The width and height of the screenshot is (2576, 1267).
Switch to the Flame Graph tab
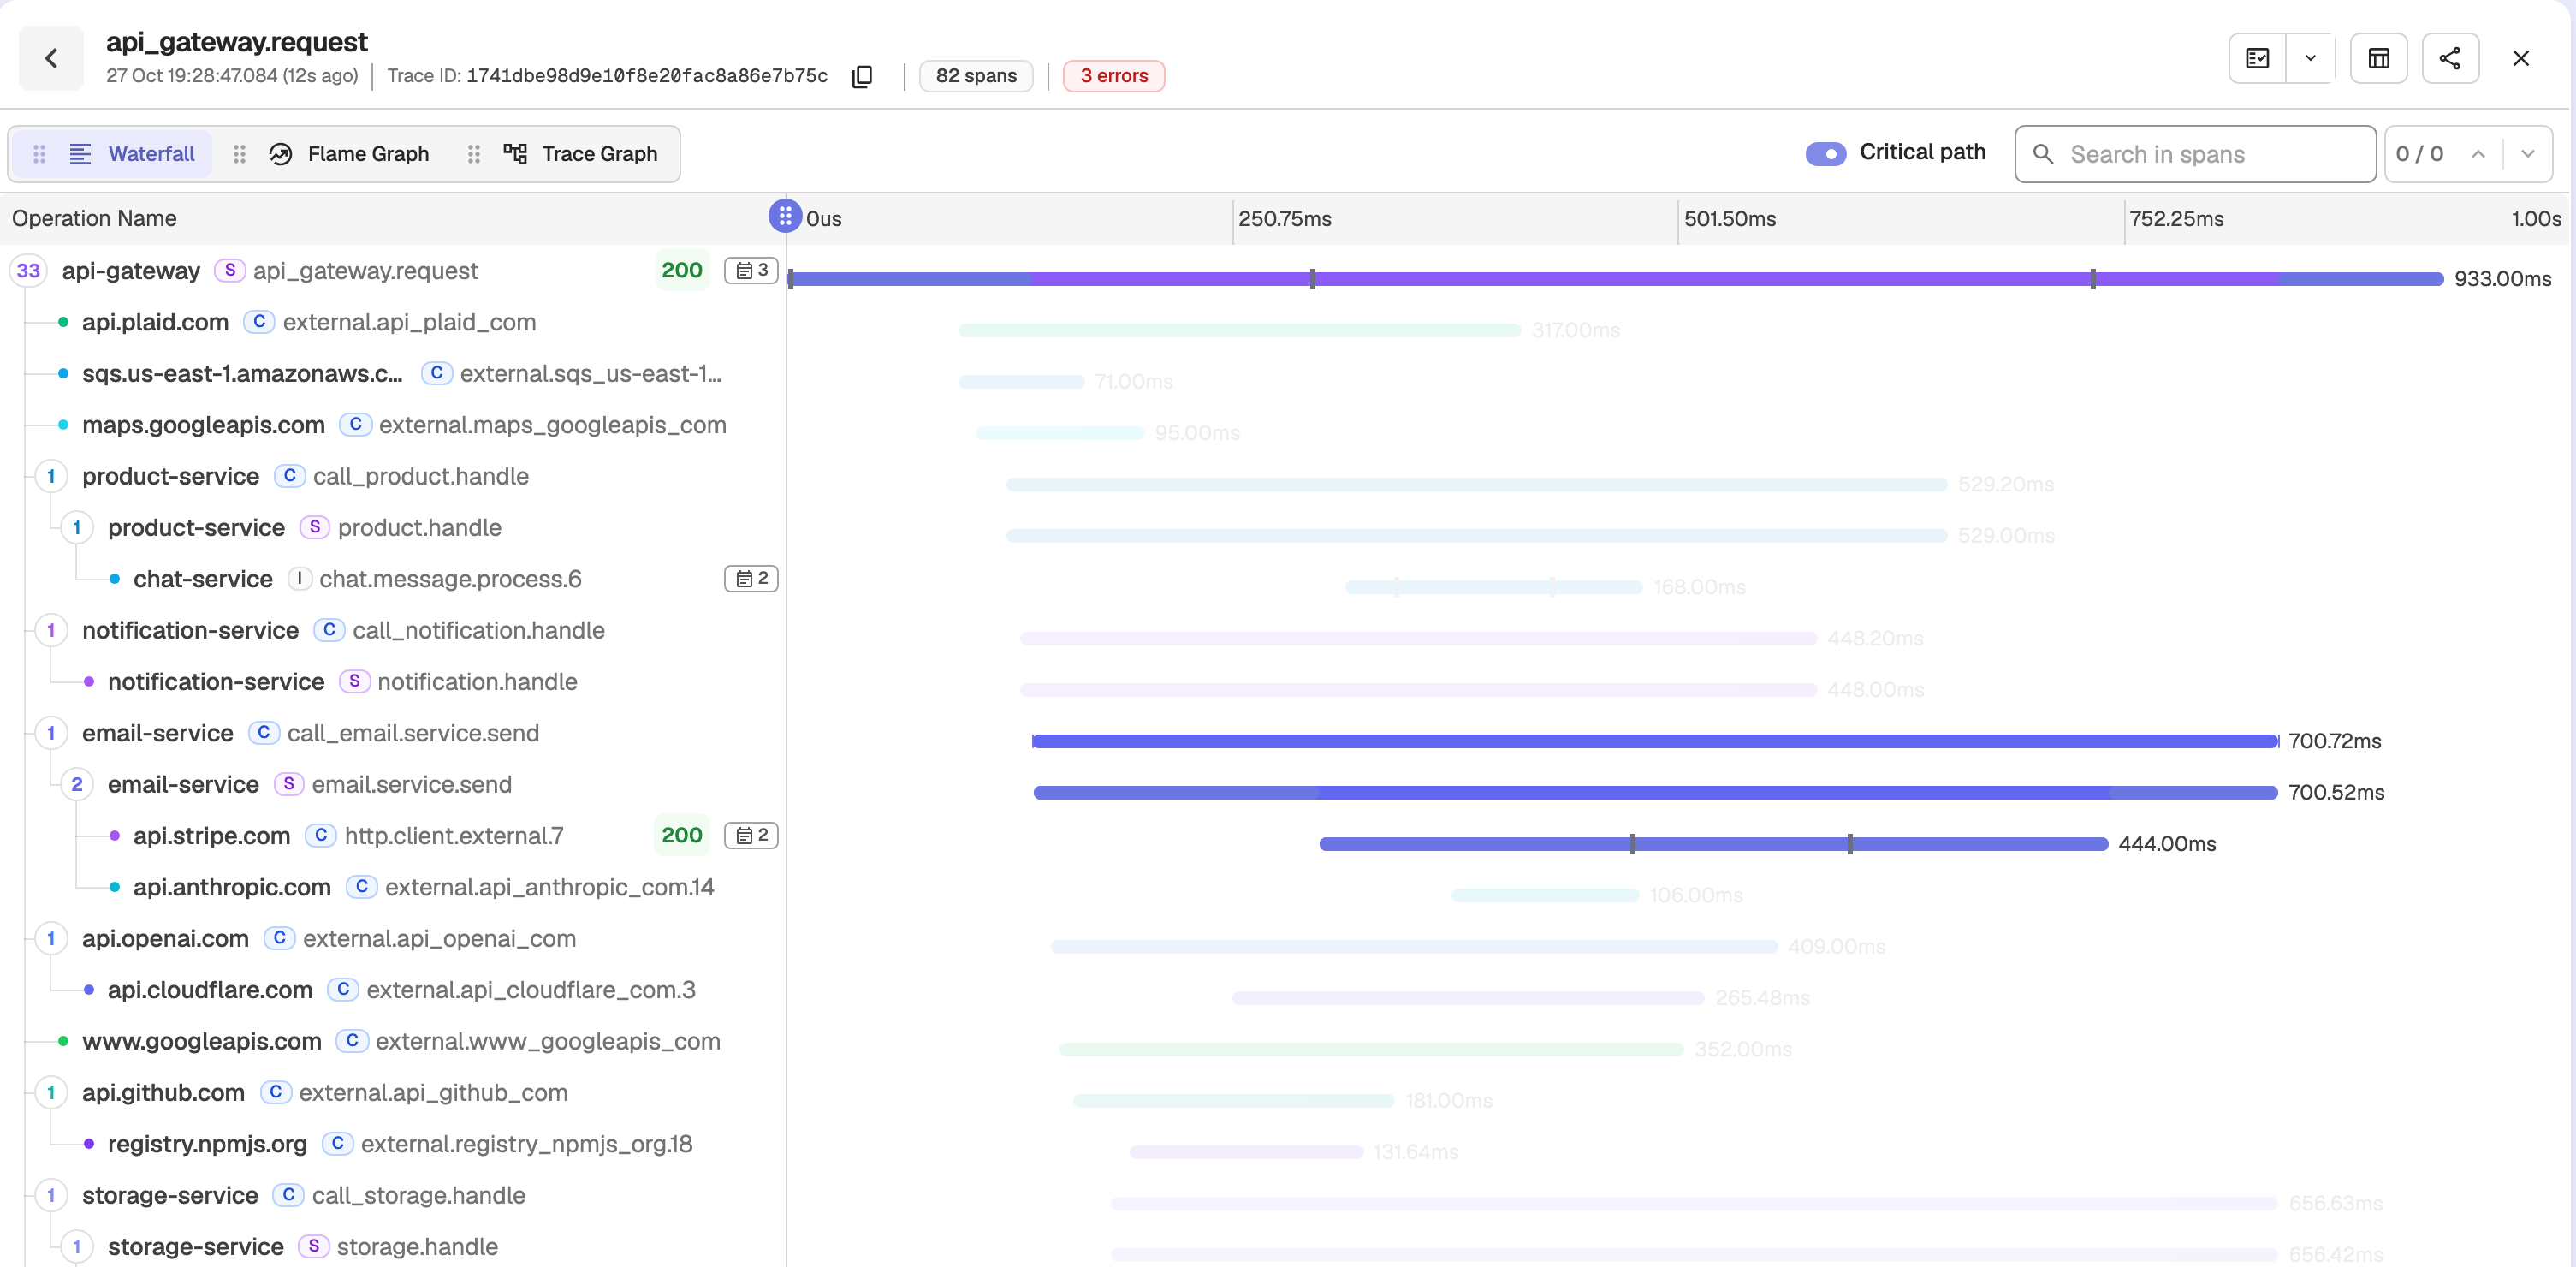348,154
